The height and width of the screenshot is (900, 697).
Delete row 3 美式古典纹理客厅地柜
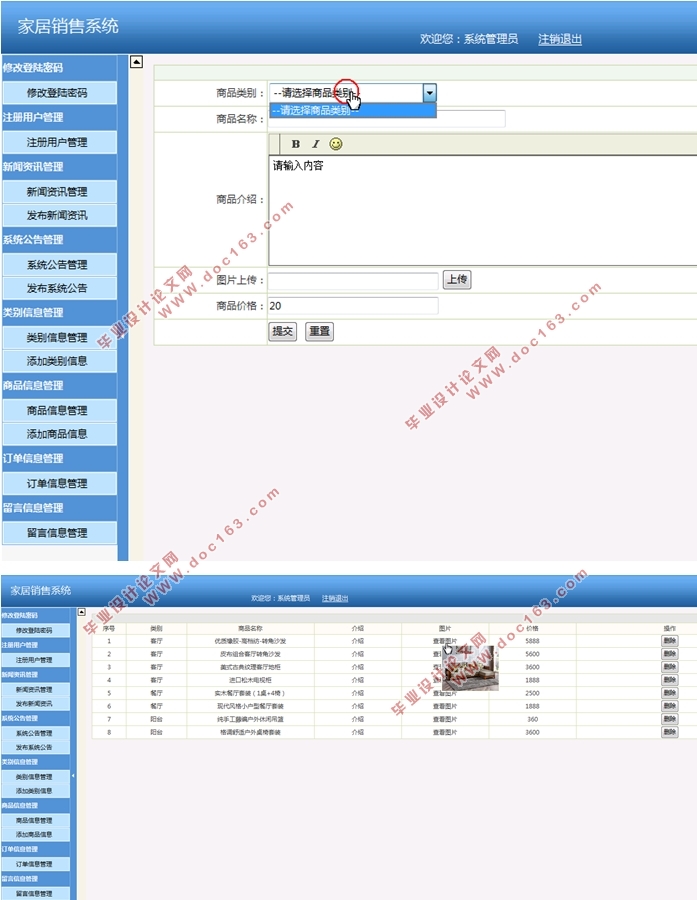(669, 667)
